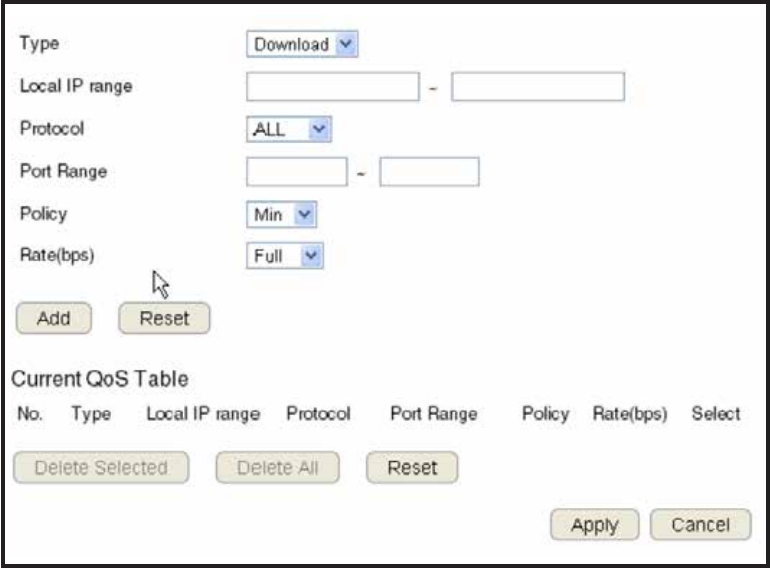Click the Current QoS Table heading
Viewport: 771px width, 568px height.
pos(99,379)
